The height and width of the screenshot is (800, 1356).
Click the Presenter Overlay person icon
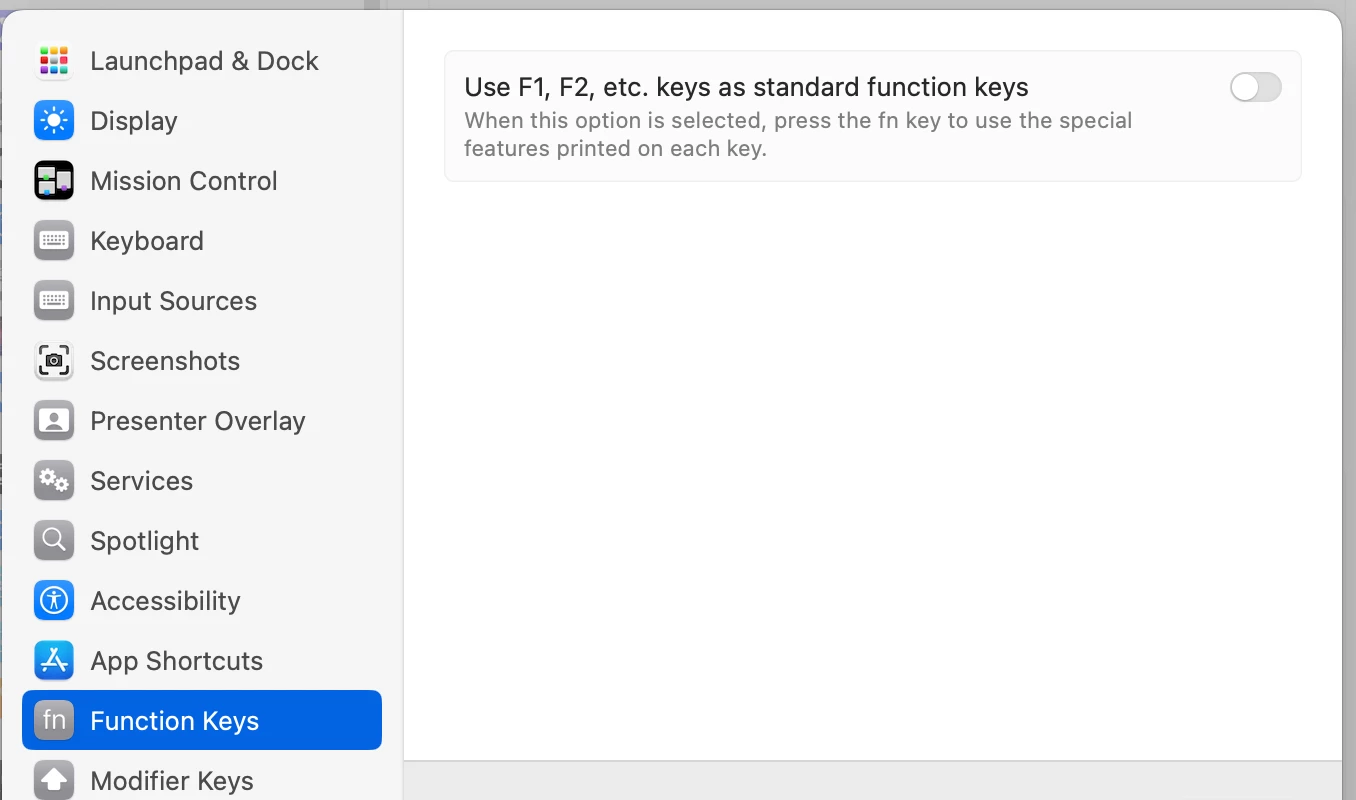click(x=54, y=421)
